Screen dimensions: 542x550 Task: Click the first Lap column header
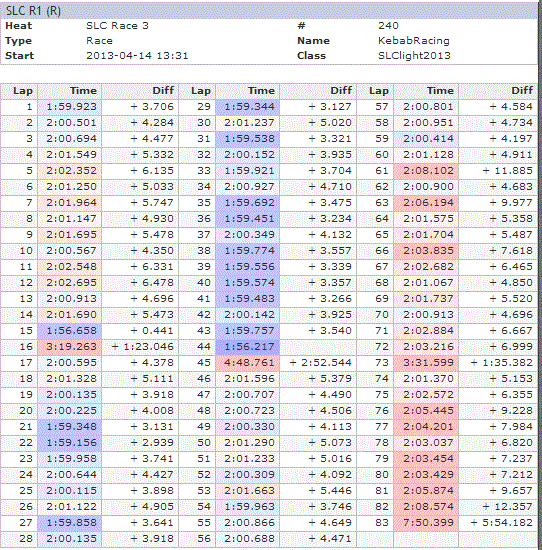coord(23,91)
